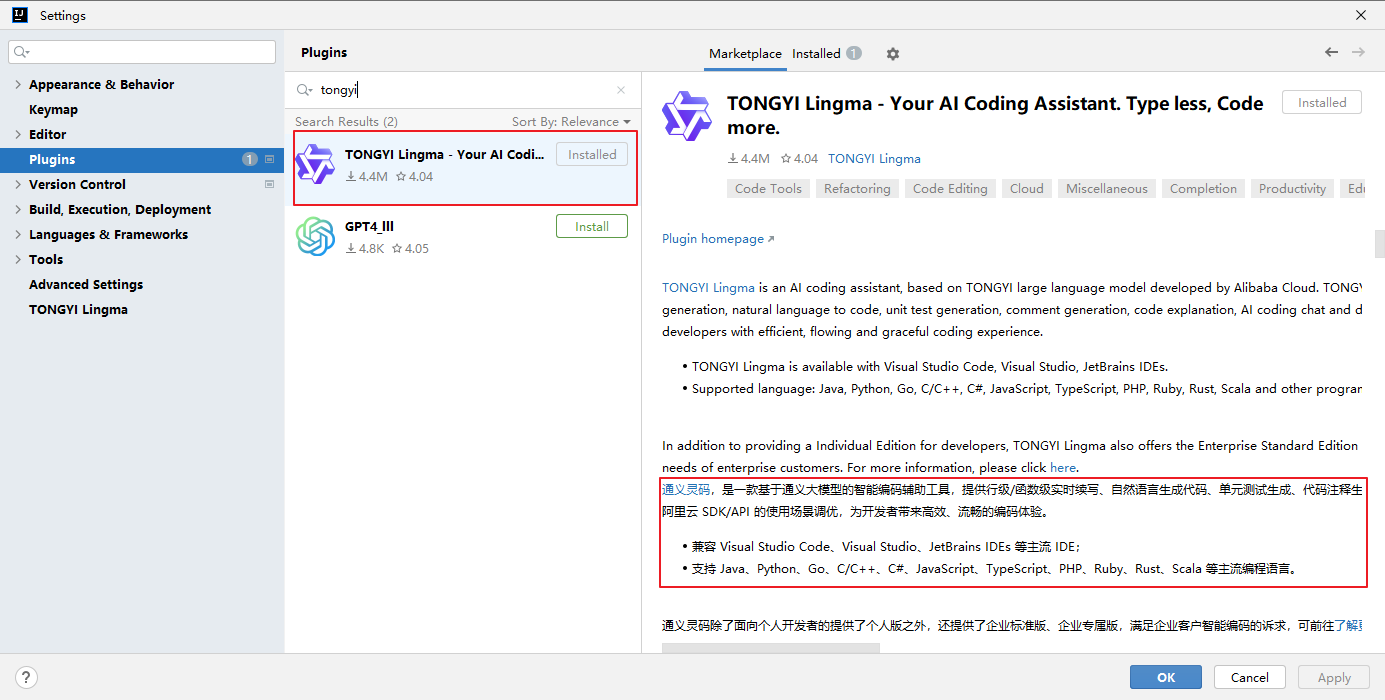The image size is (1385, 700).
Task: Click the 'here' link for more information
Action: (x=1063, y=468)
